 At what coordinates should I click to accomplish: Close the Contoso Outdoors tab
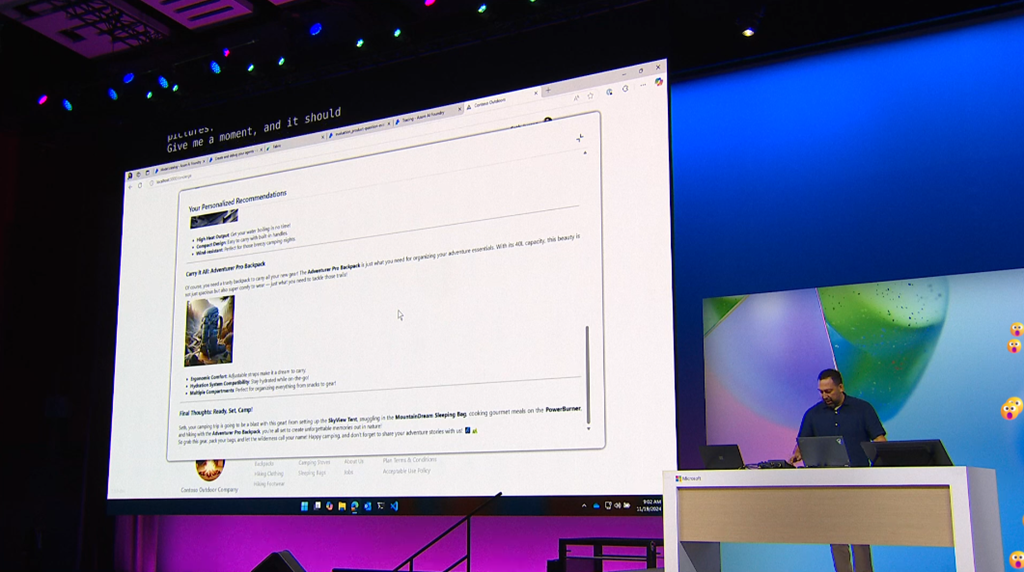(x=536, y=93)
